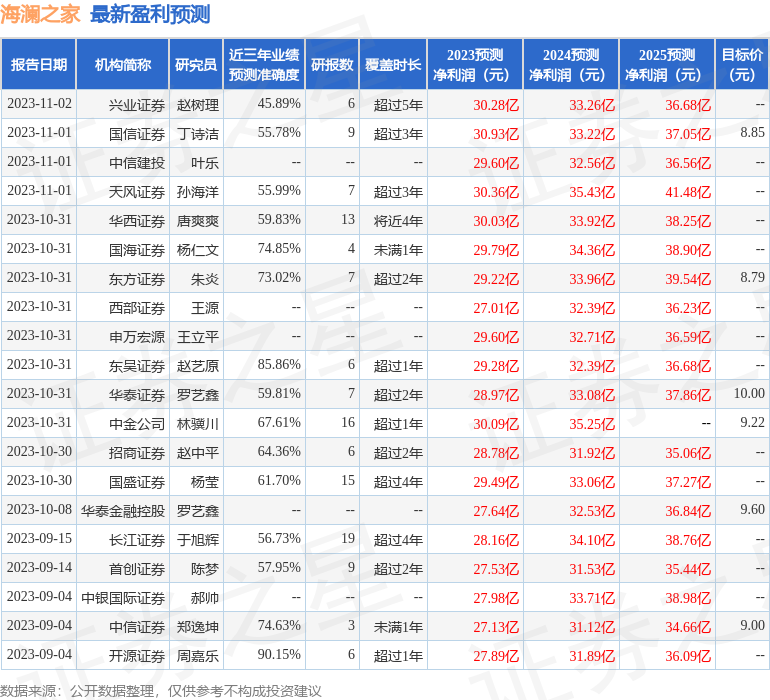The image size is (770, 700).
Task: Click accuracy value 74.85%
Action: (x=279, y=248)
